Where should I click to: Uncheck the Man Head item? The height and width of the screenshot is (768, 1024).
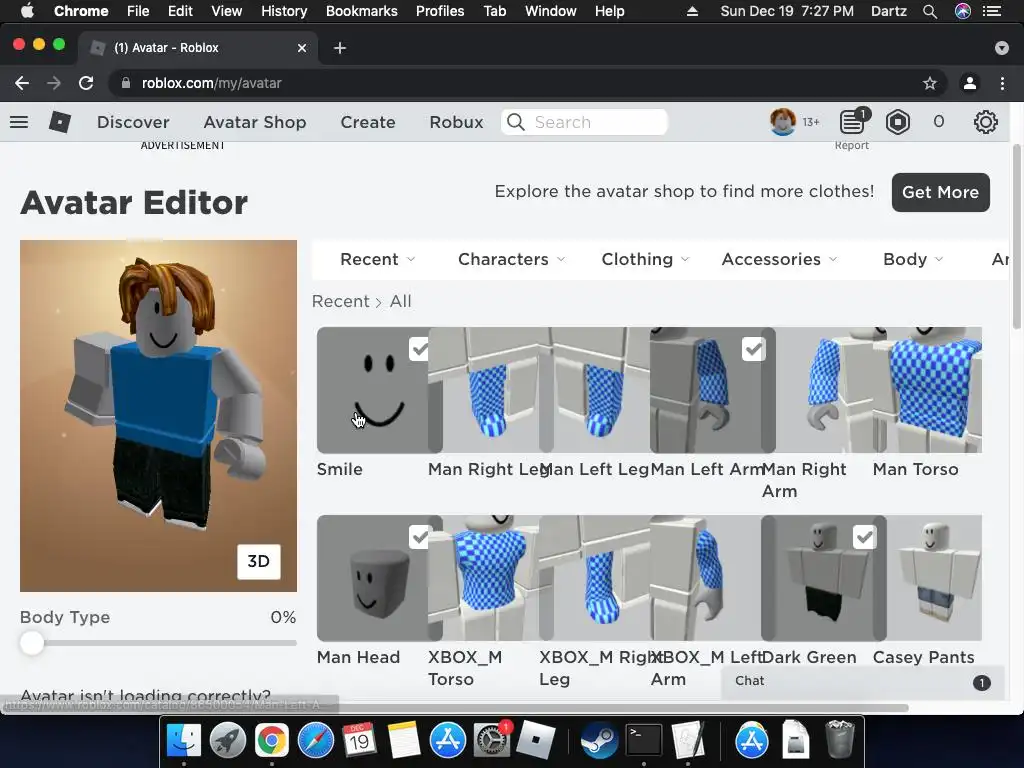click(x=419, y=537)
